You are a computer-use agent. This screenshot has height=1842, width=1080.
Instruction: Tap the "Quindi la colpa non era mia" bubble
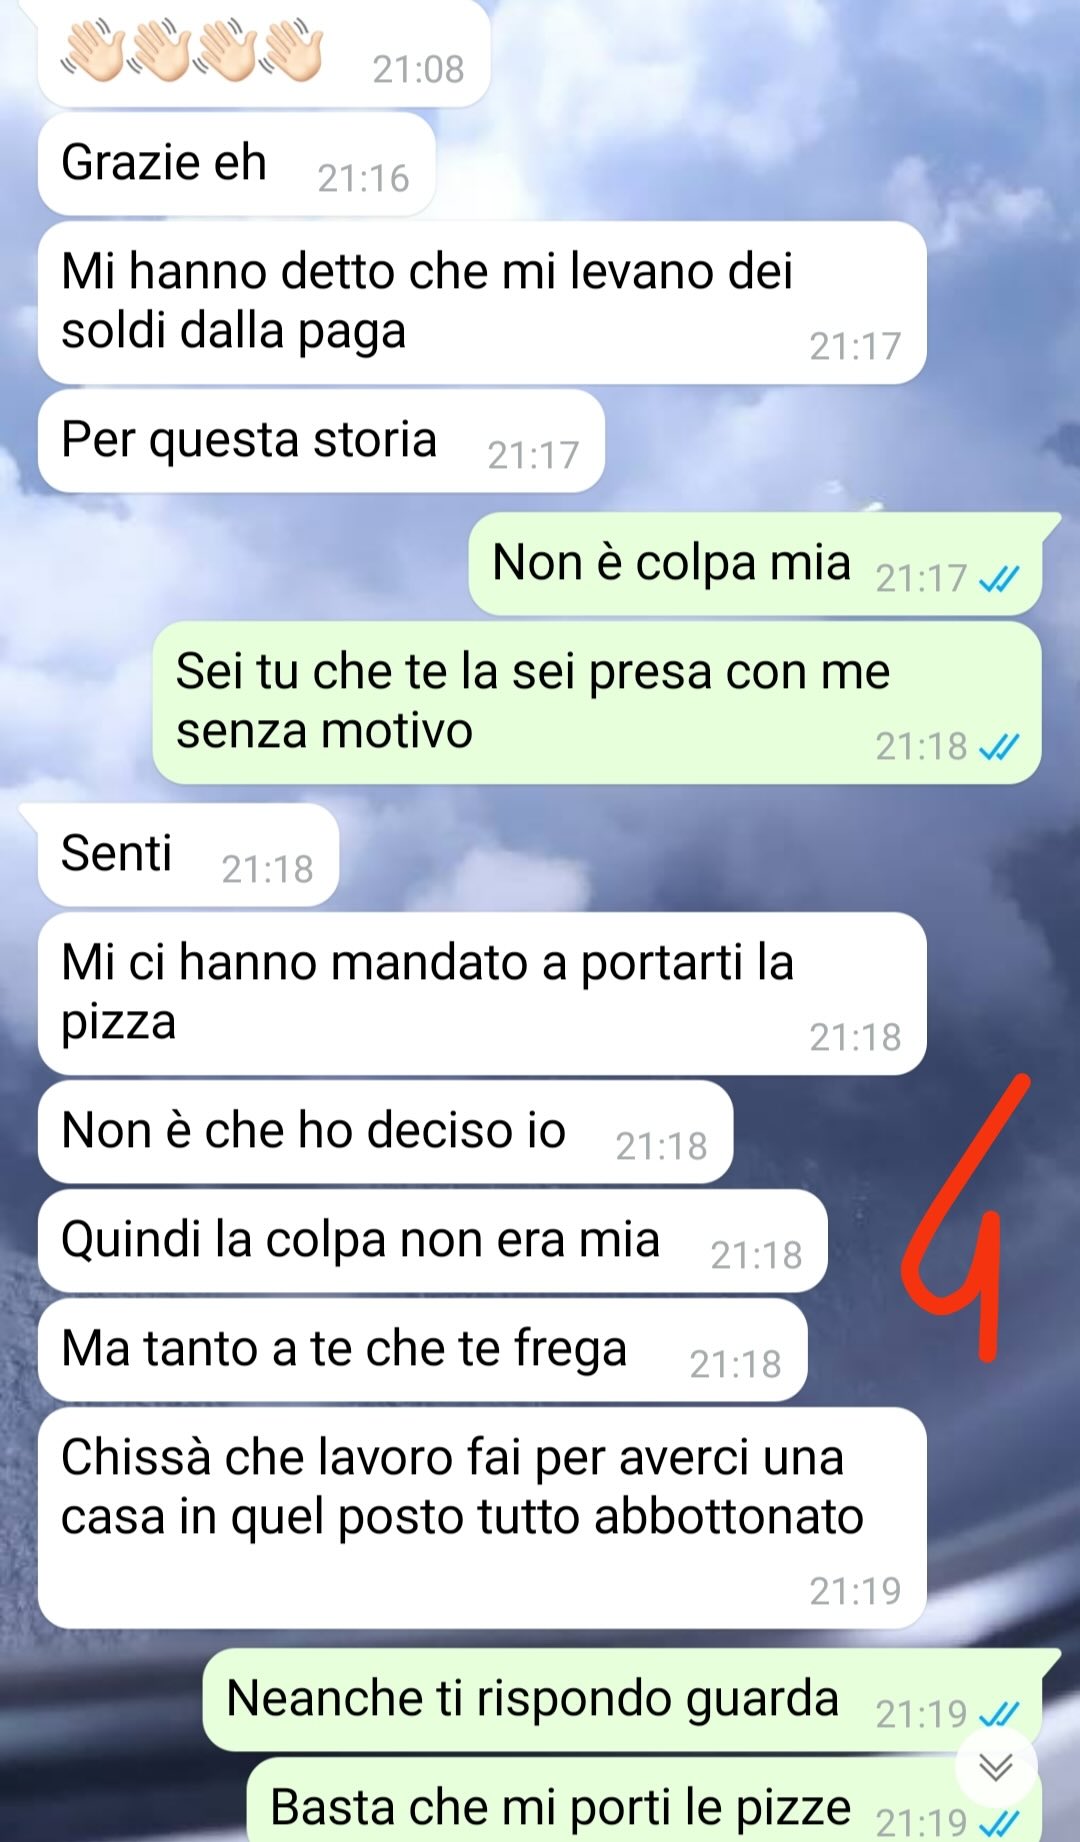(x=432, y=1241)
